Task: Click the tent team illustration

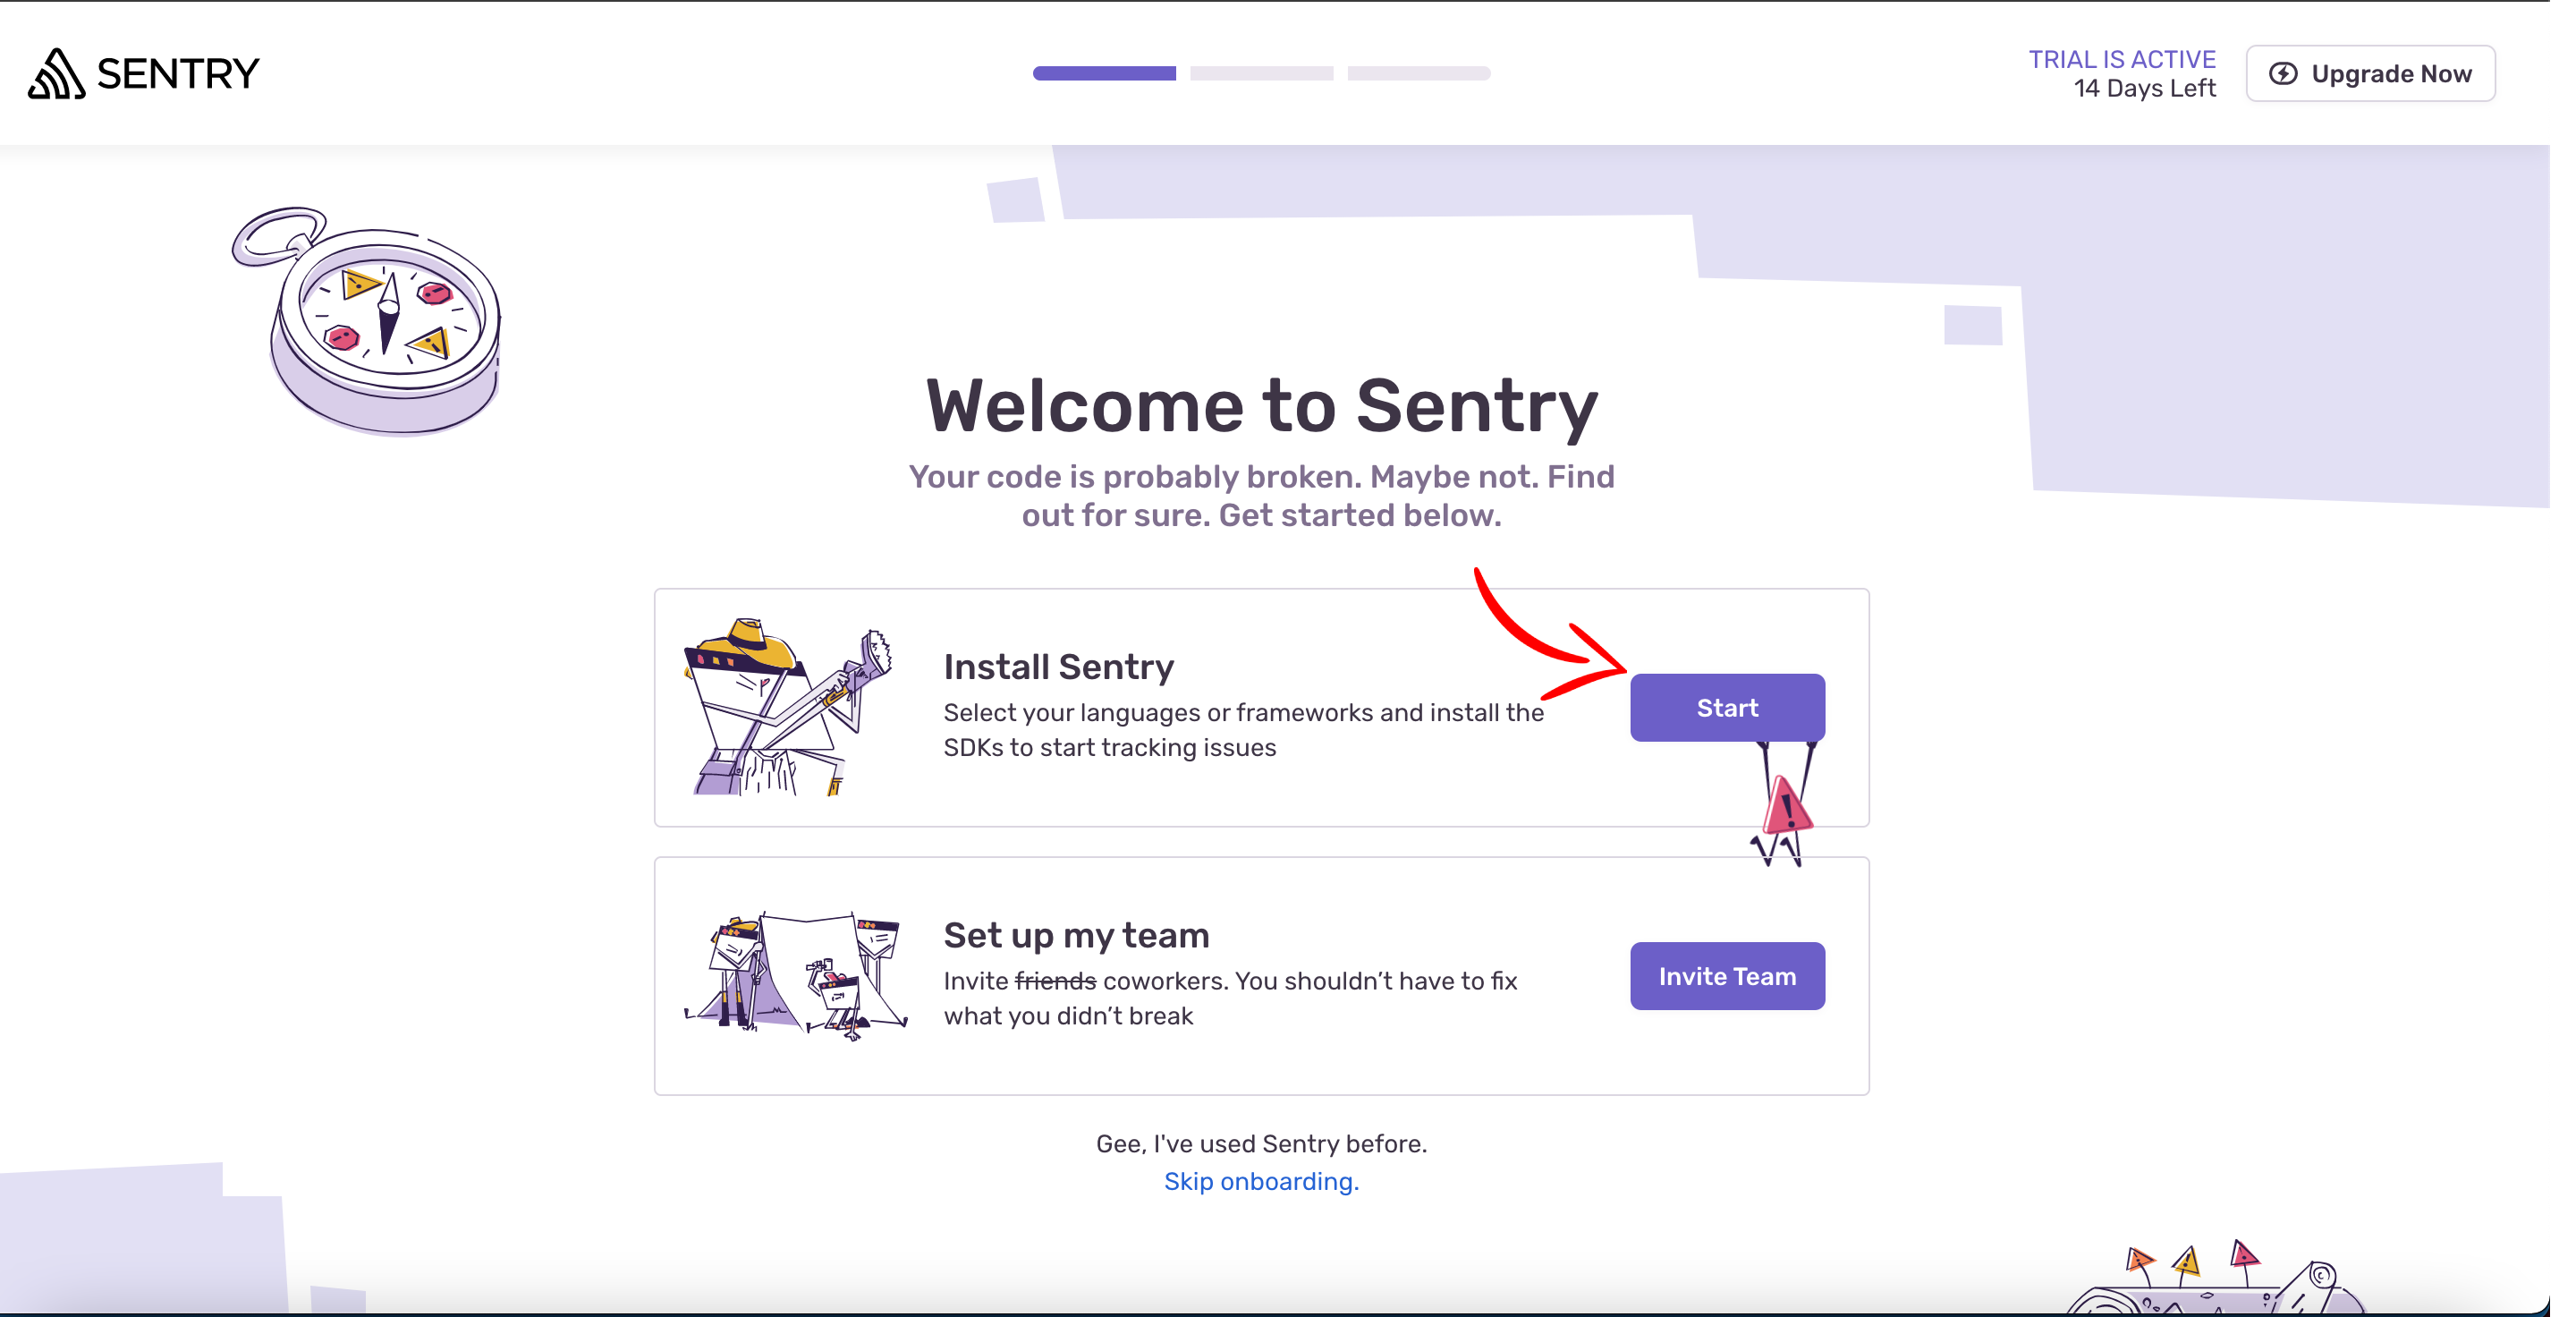Action: point(795,976)
